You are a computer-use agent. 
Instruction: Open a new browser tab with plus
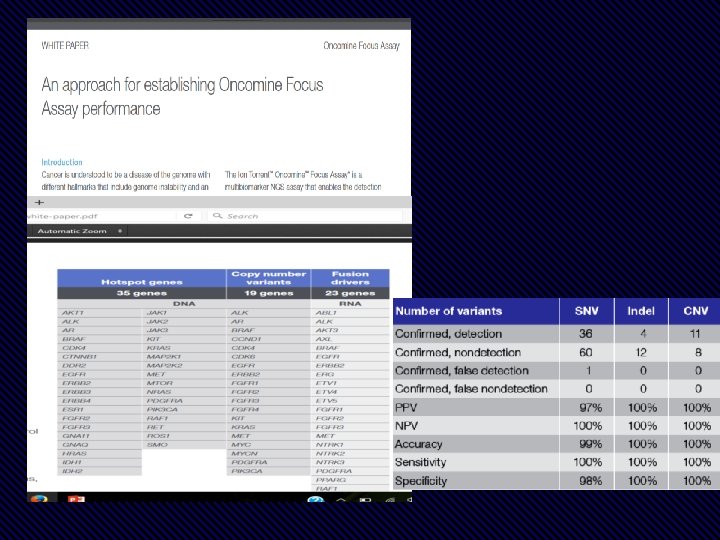(x=39, y=202)
